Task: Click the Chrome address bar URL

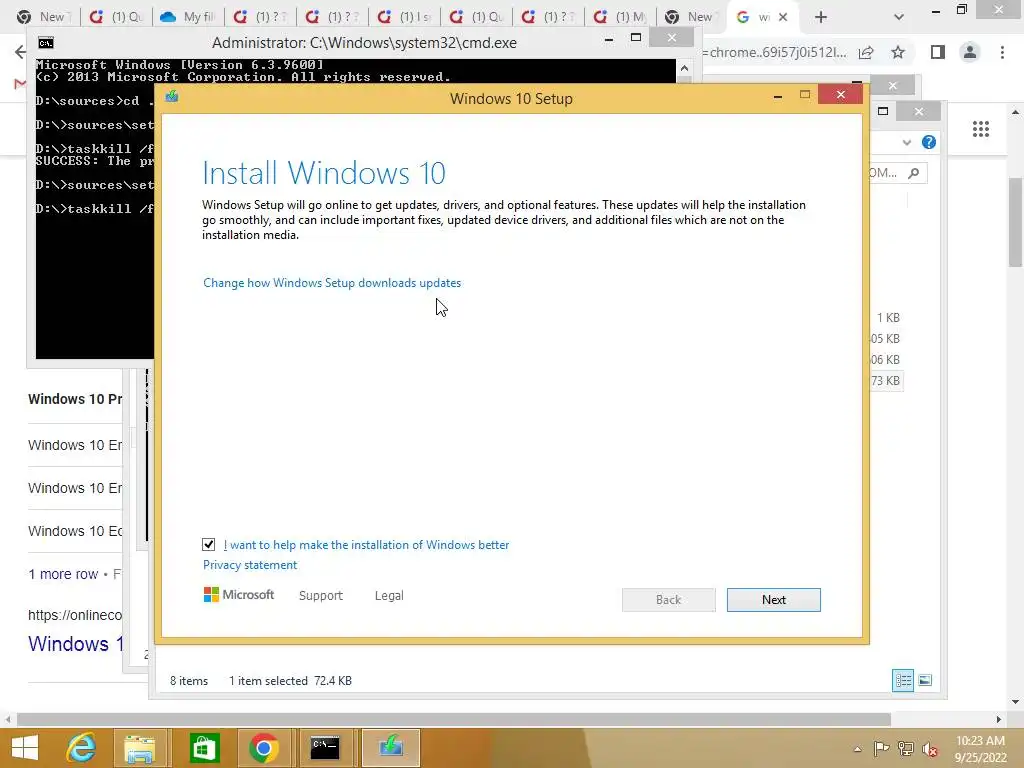Action: [774, 52]
